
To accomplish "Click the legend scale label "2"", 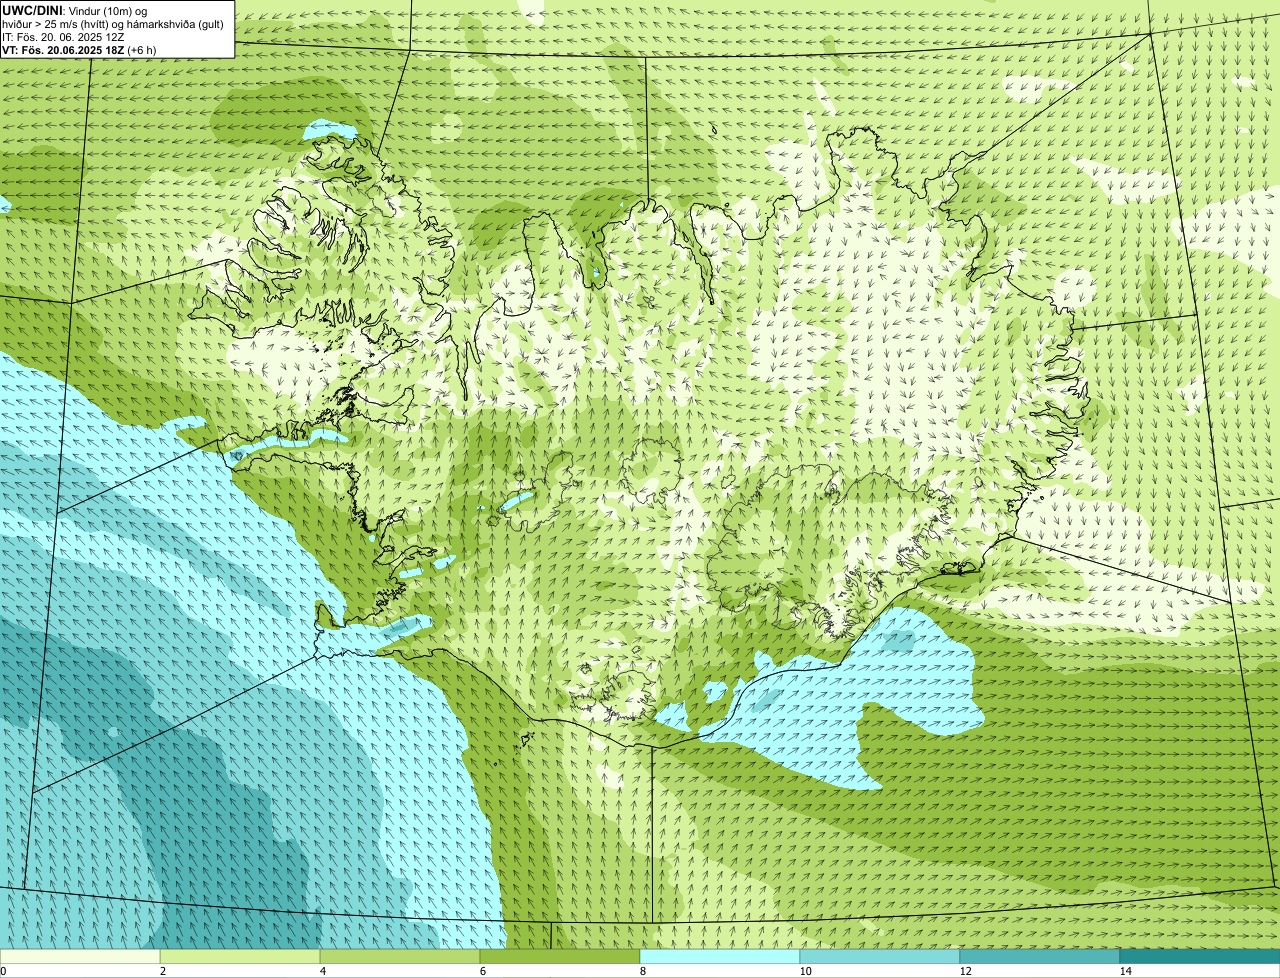I will pos(162,971).
